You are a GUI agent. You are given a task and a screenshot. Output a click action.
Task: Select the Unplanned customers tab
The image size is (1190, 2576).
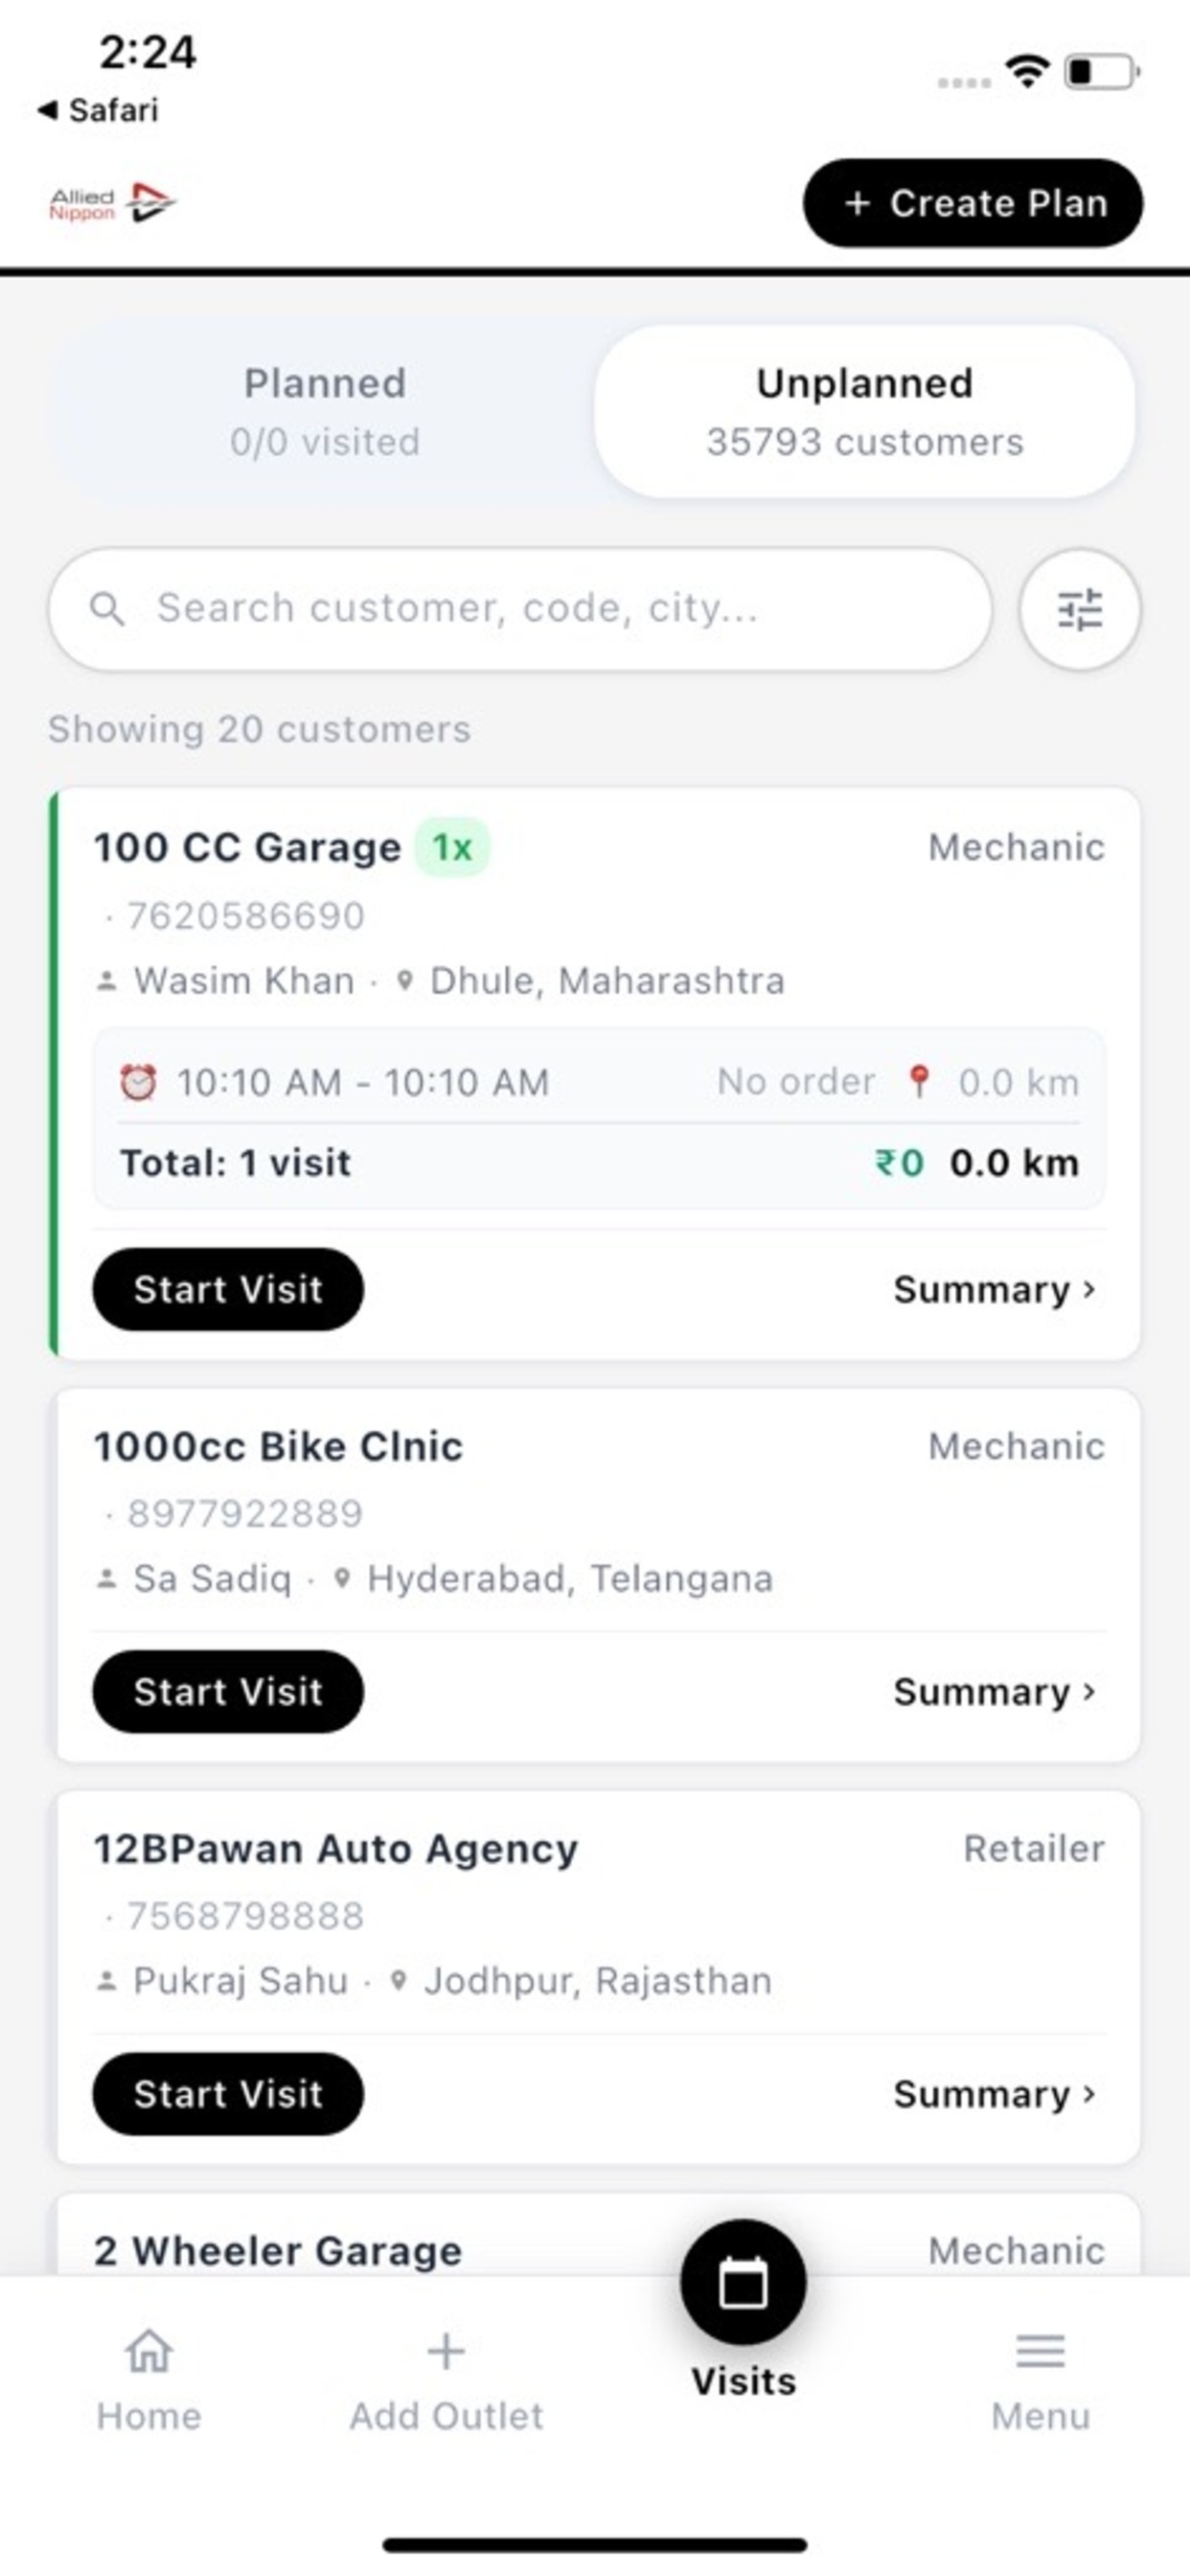(864, 411)
